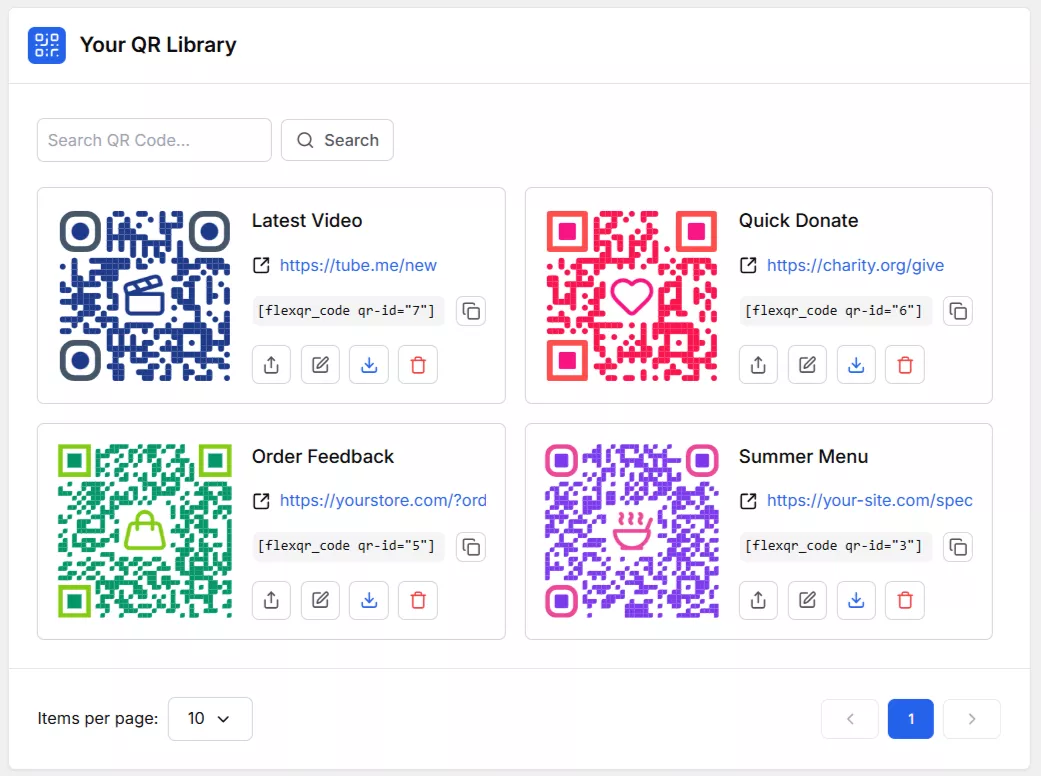Screen dimensions: 1041x776
Task: Copy the qr-id="7" shortcode
Action: (x=471, y=311)
